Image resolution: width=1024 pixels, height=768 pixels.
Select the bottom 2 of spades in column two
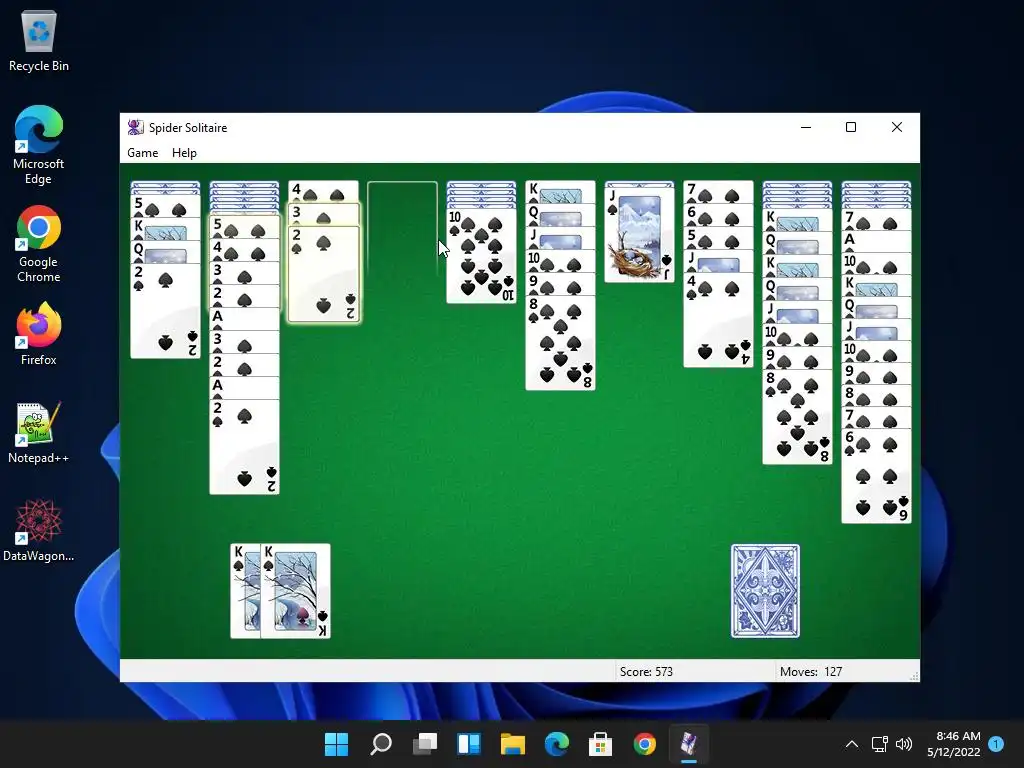point(244,447)
